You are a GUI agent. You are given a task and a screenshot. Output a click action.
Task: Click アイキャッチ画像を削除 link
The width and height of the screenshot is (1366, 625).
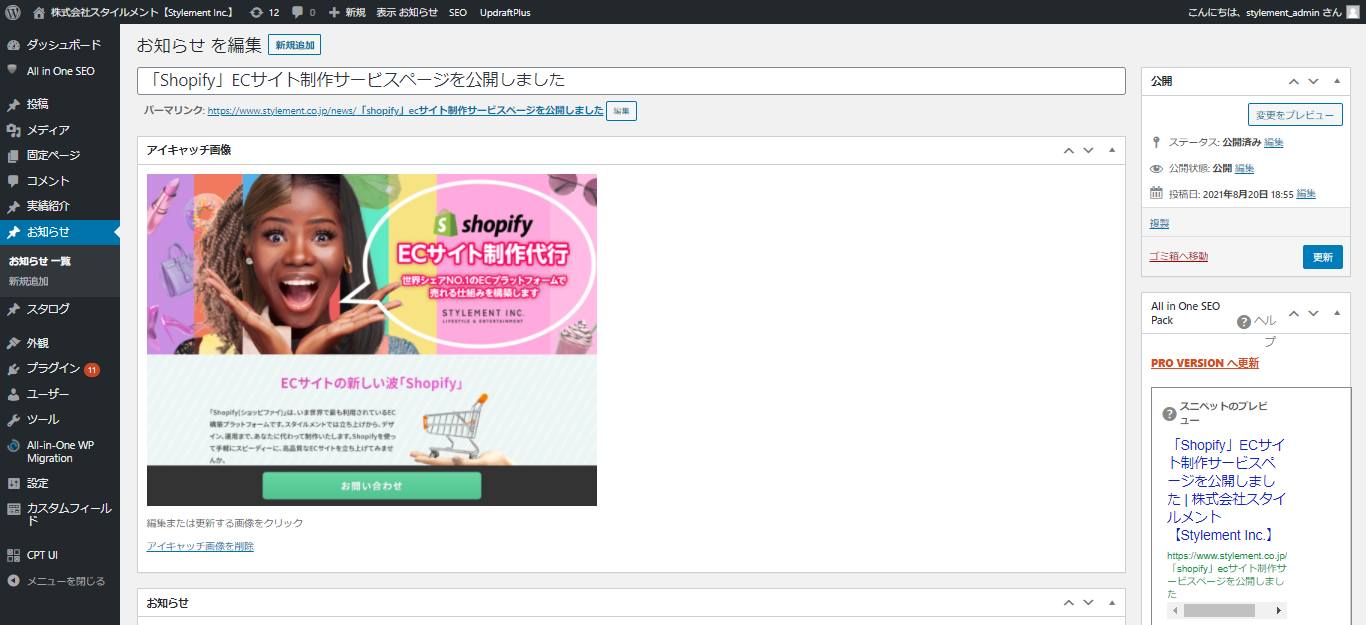click(200, 546)
